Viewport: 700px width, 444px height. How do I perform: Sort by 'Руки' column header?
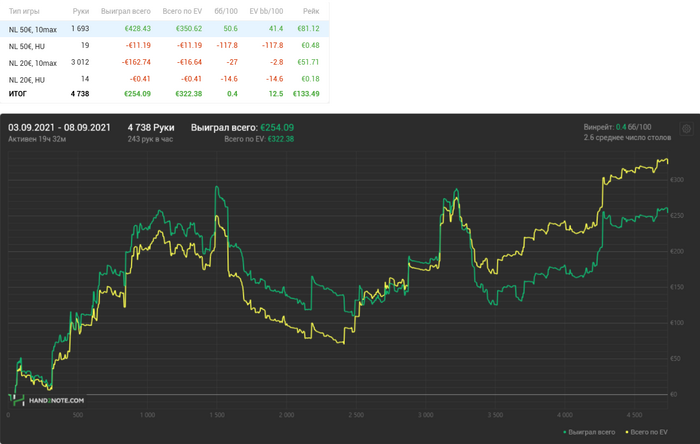[81, 11]
